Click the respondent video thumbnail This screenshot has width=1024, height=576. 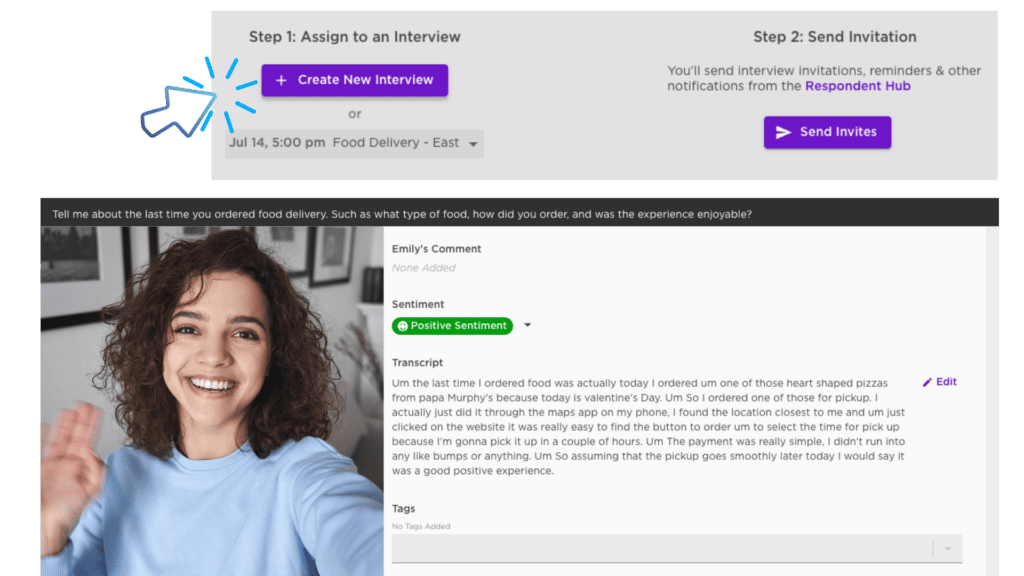[x=212, y=401]
